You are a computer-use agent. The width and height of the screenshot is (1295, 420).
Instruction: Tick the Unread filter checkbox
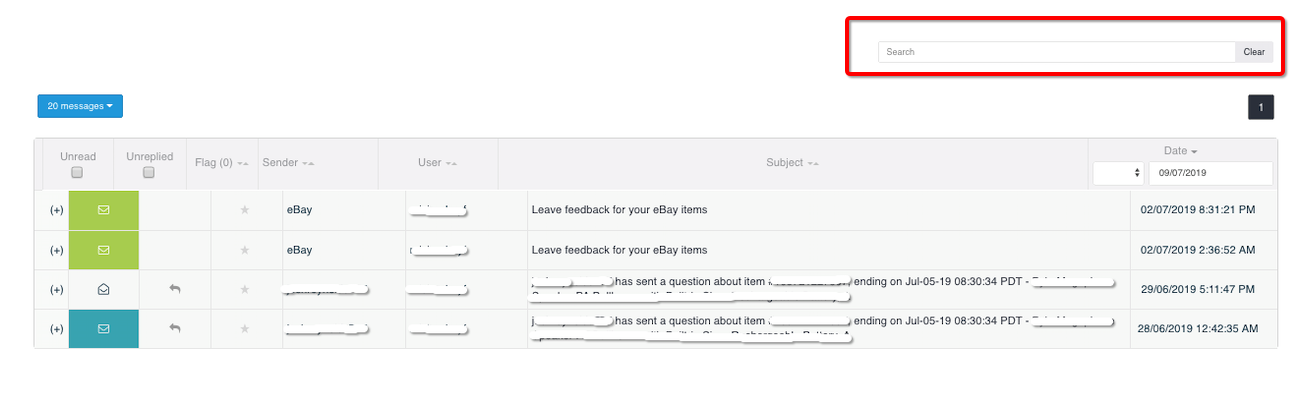point(77,173)
